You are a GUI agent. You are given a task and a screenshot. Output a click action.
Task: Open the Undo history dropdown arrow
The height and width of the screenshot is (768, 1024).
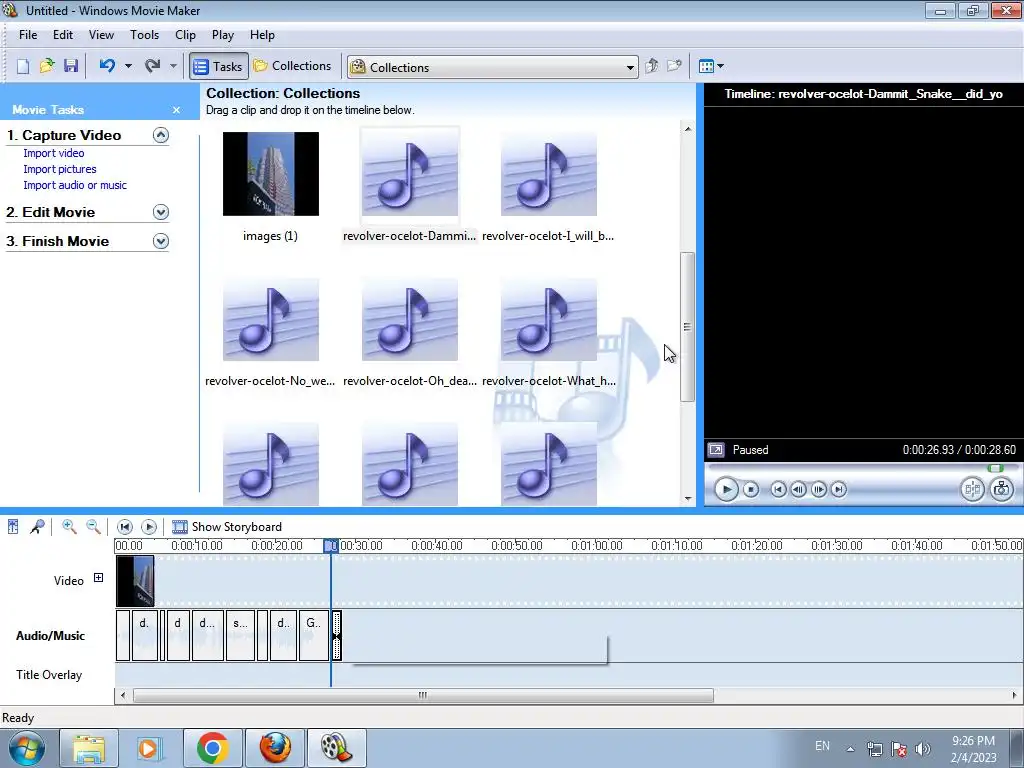(x=128, y=66)
